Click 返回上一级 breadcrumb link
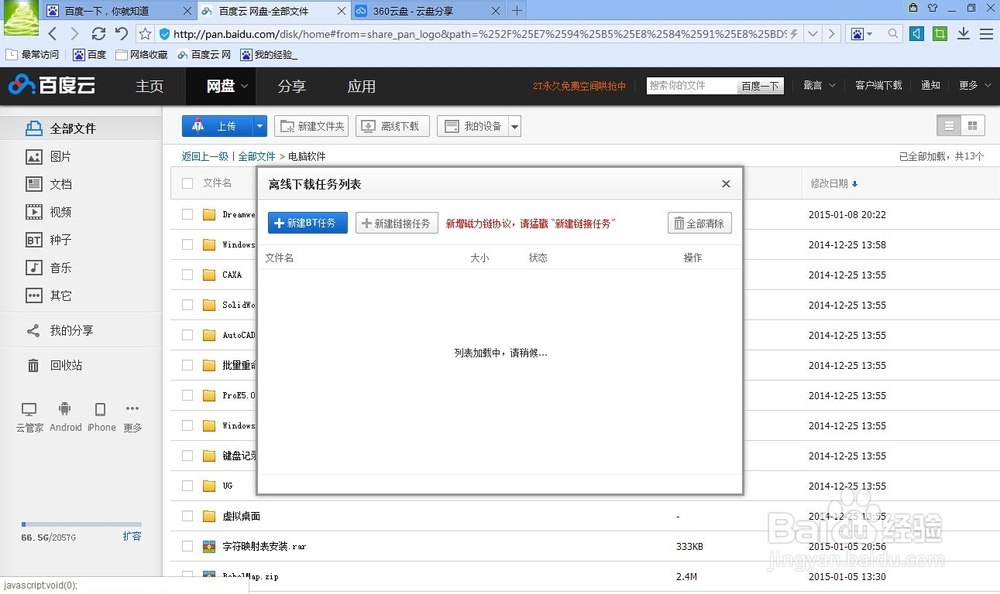Viewport: 1000px width, 594px height. (205, 156)
